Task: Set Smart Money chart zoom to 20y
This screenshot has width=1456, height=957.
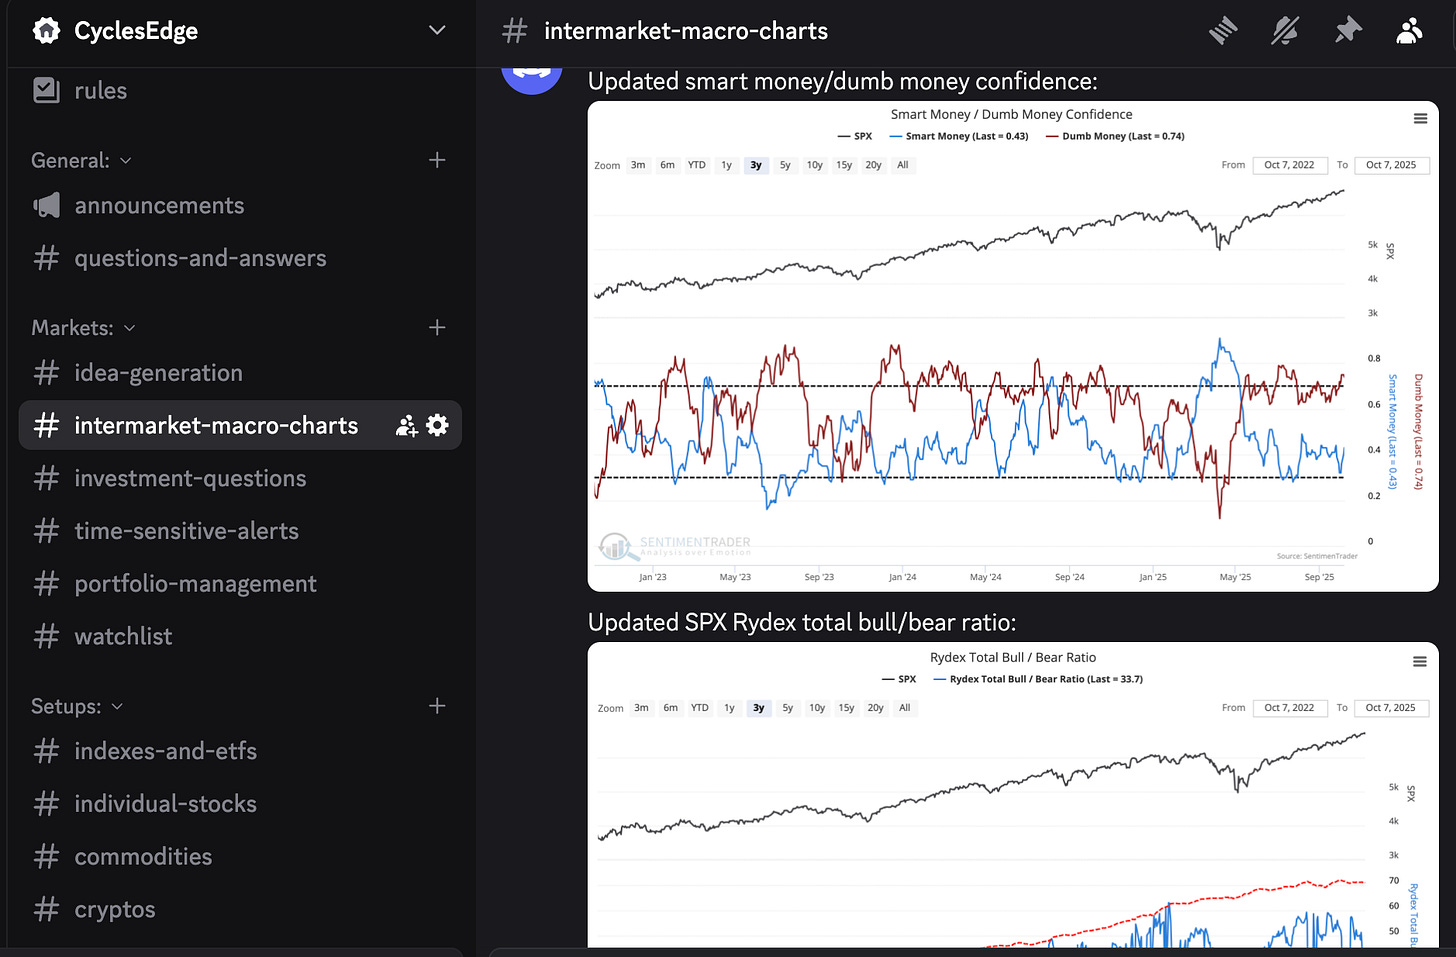Action: pos(874,165)
